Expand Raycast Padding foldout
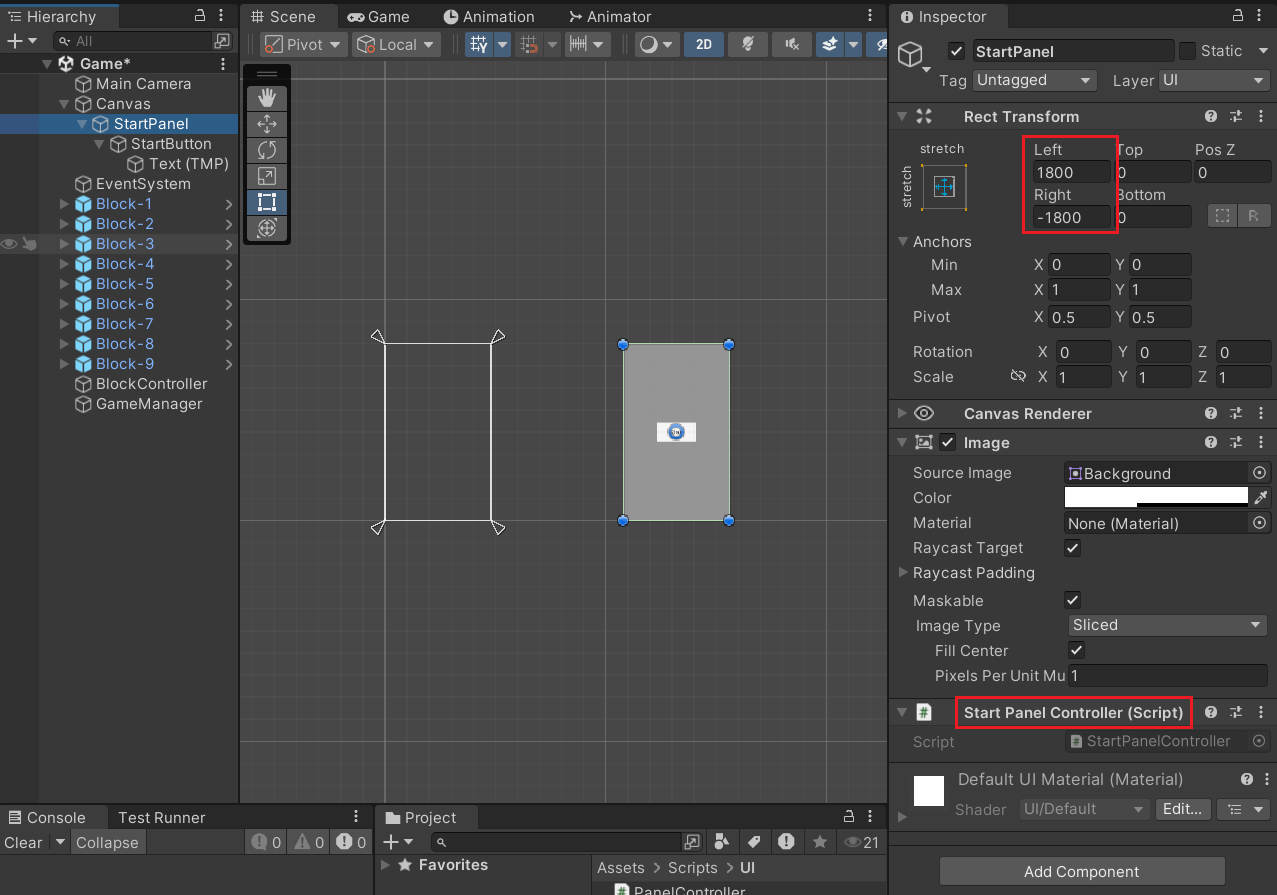Image resolution: width=1277 pixels, height=895 pixels. 903,573
